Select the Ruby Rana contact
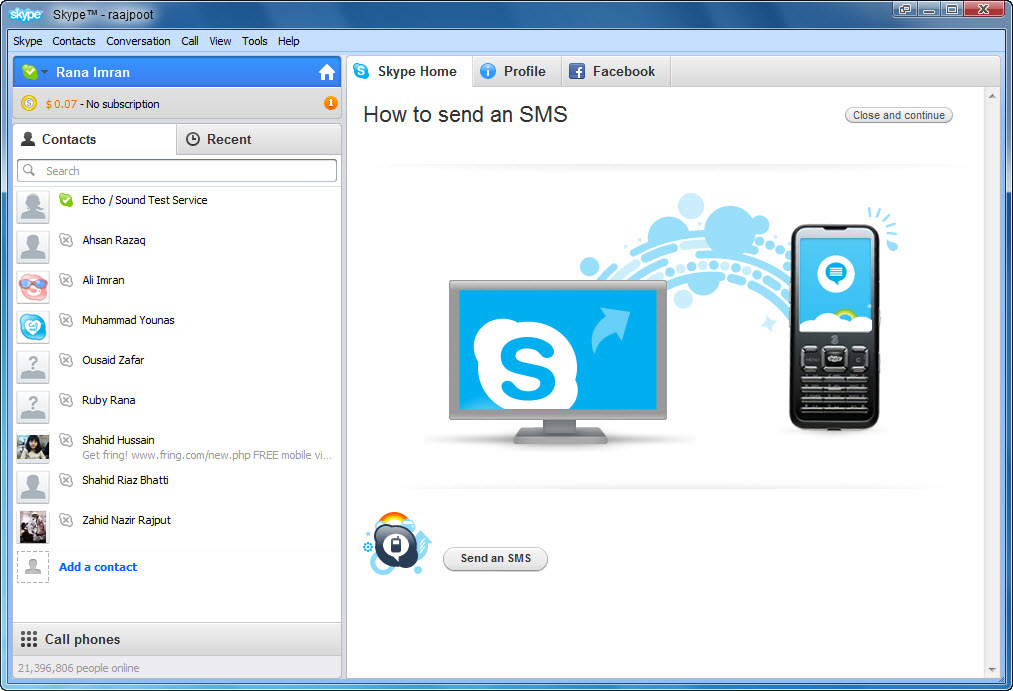 click(177, 407)
